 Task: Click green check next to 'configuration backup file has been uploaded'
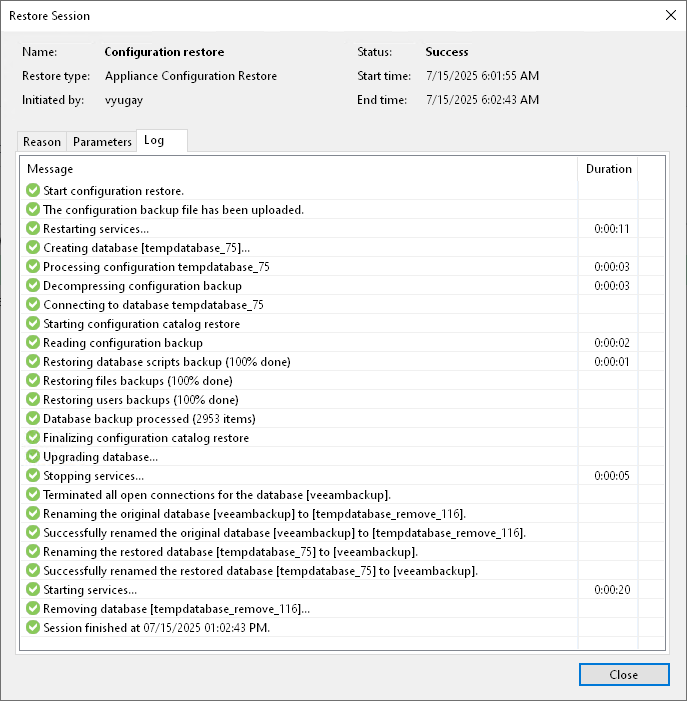click(x=33, y=209)
